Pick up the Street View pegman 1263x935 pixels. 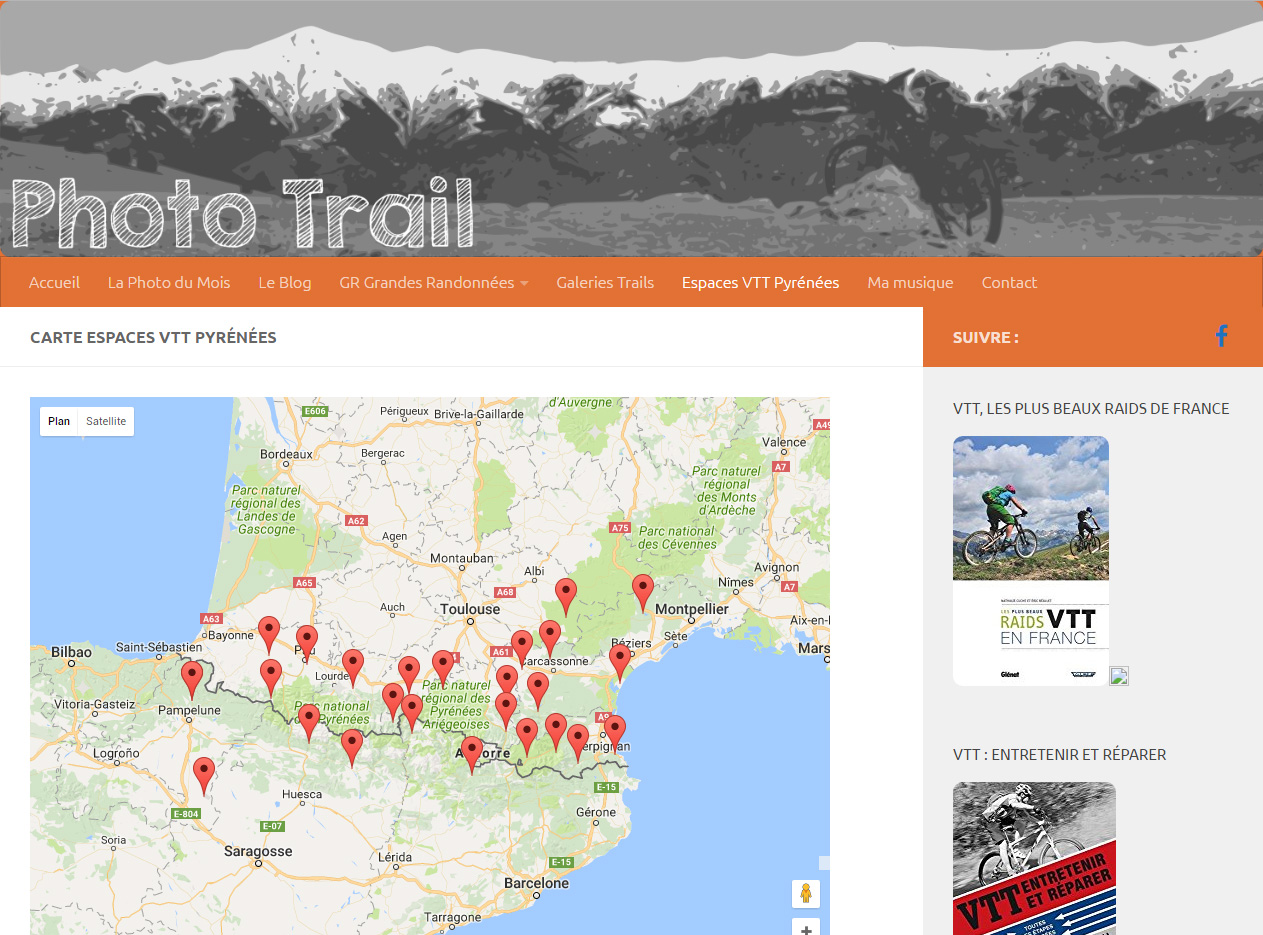pos(806,894)
